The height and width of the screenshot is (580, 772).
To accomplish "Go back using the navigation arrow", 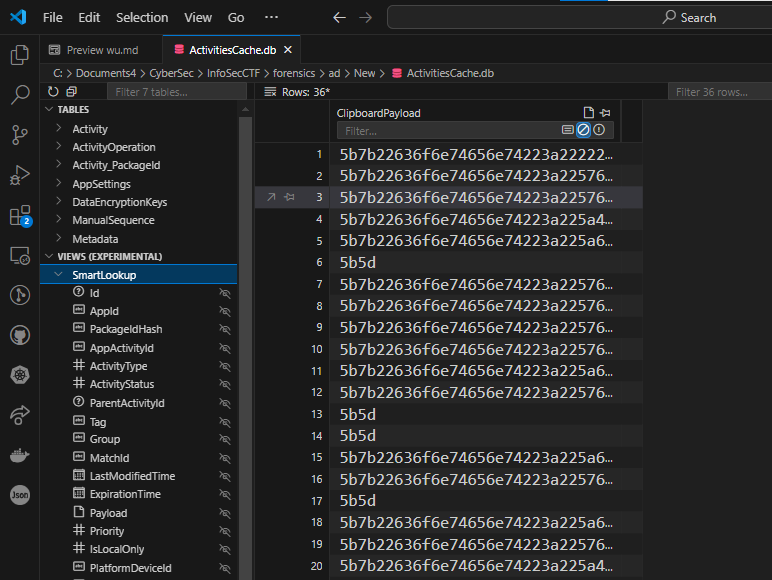I will click(x=339, y=17).
